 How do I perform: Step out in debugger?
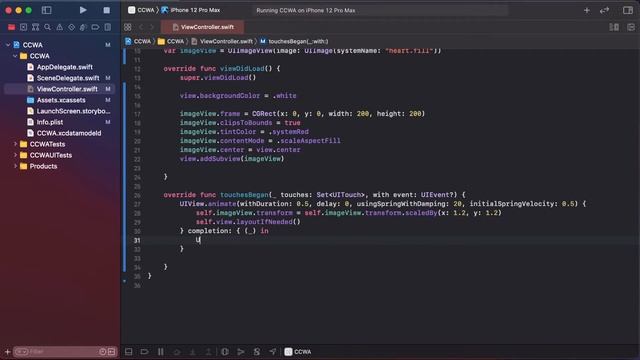tap(208, 351)
